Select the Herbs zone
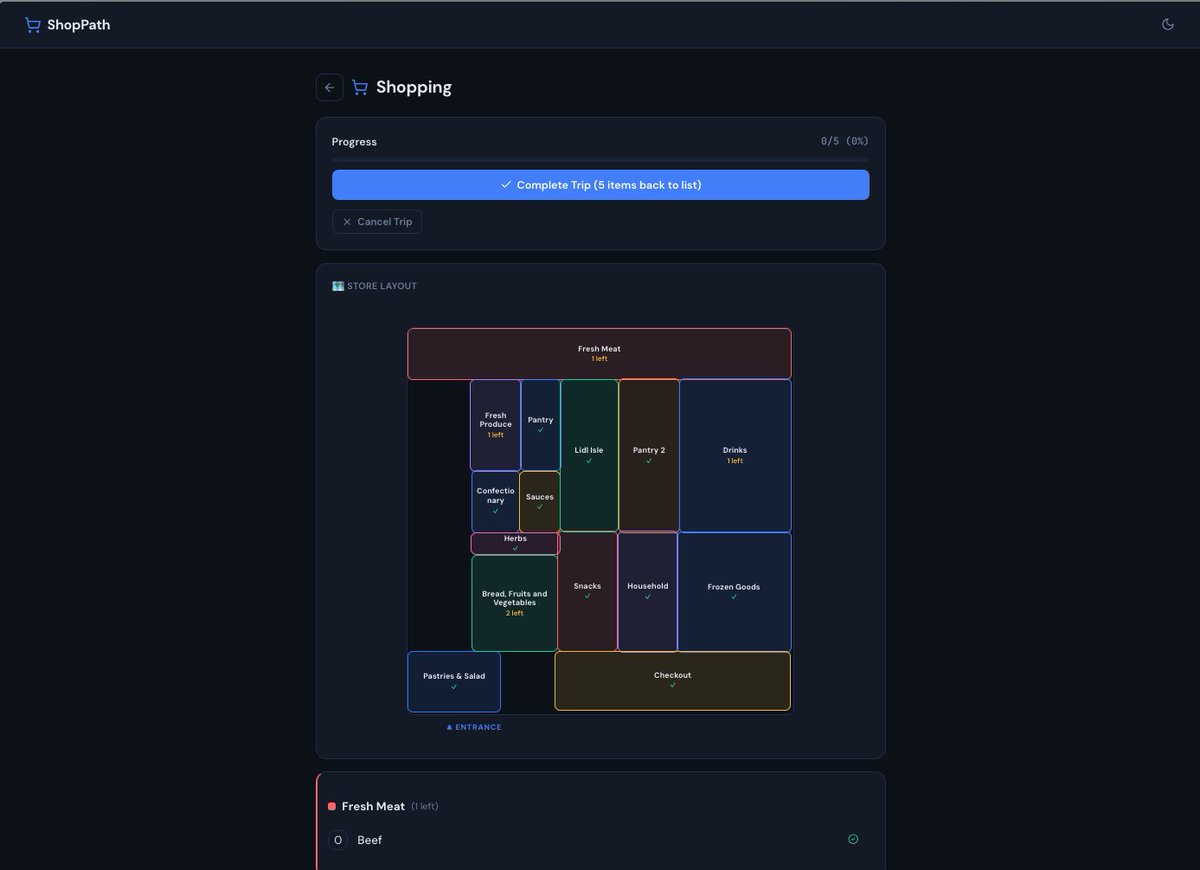The height and width of the screenshot is (870, 1200). point(515,543)
